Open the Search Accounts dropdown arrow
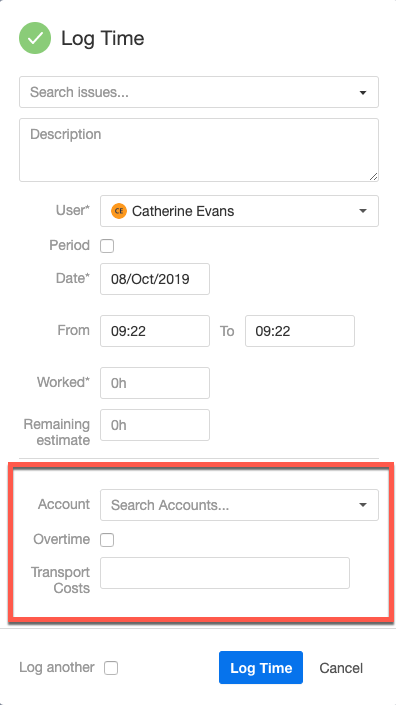 tap(363, 505)
